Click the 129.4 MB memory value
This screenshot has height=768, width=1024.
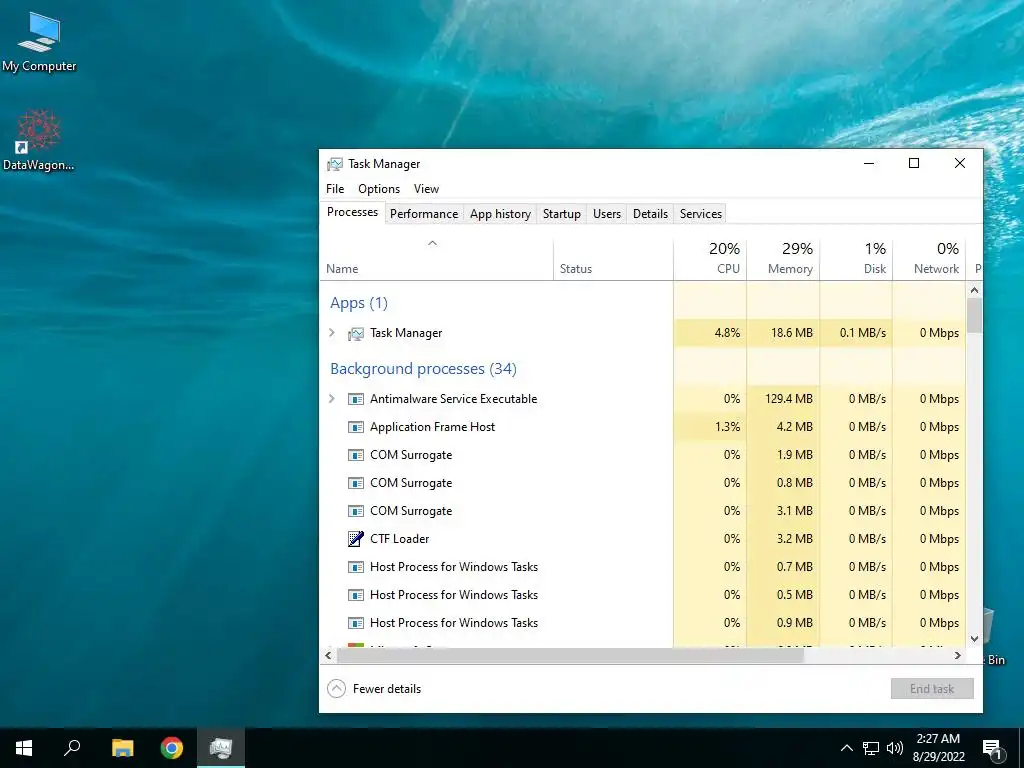click(789, 398)
